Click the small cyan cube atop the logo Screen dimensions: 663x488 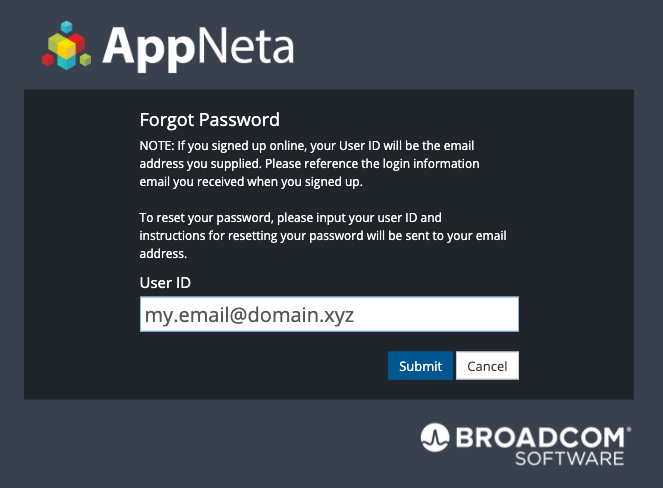pos(67,28)
